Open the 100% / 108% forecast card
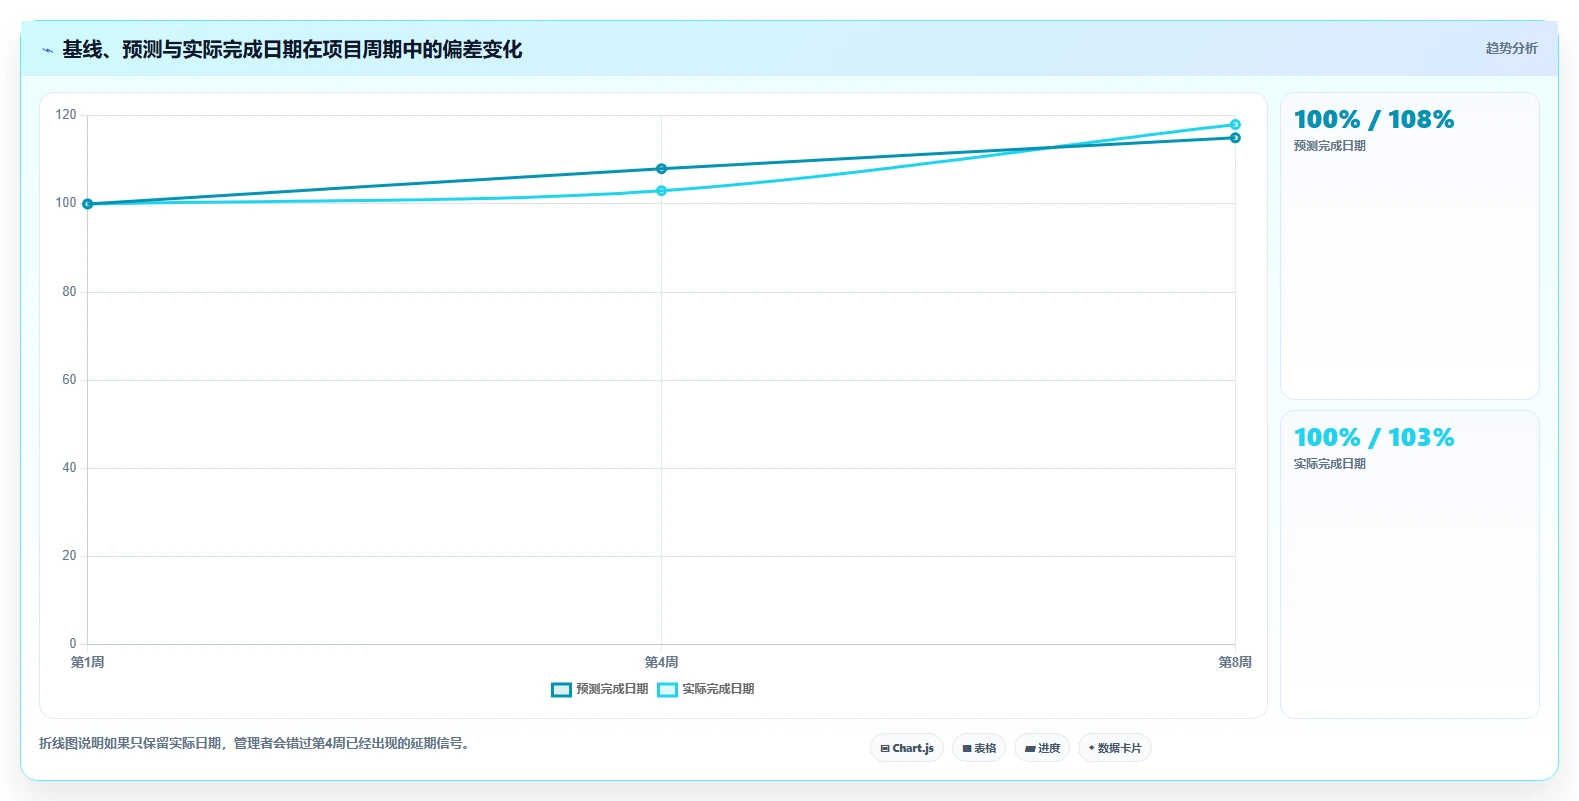The width and height of the screenshot is (1579, 801). pos(1409,246)
